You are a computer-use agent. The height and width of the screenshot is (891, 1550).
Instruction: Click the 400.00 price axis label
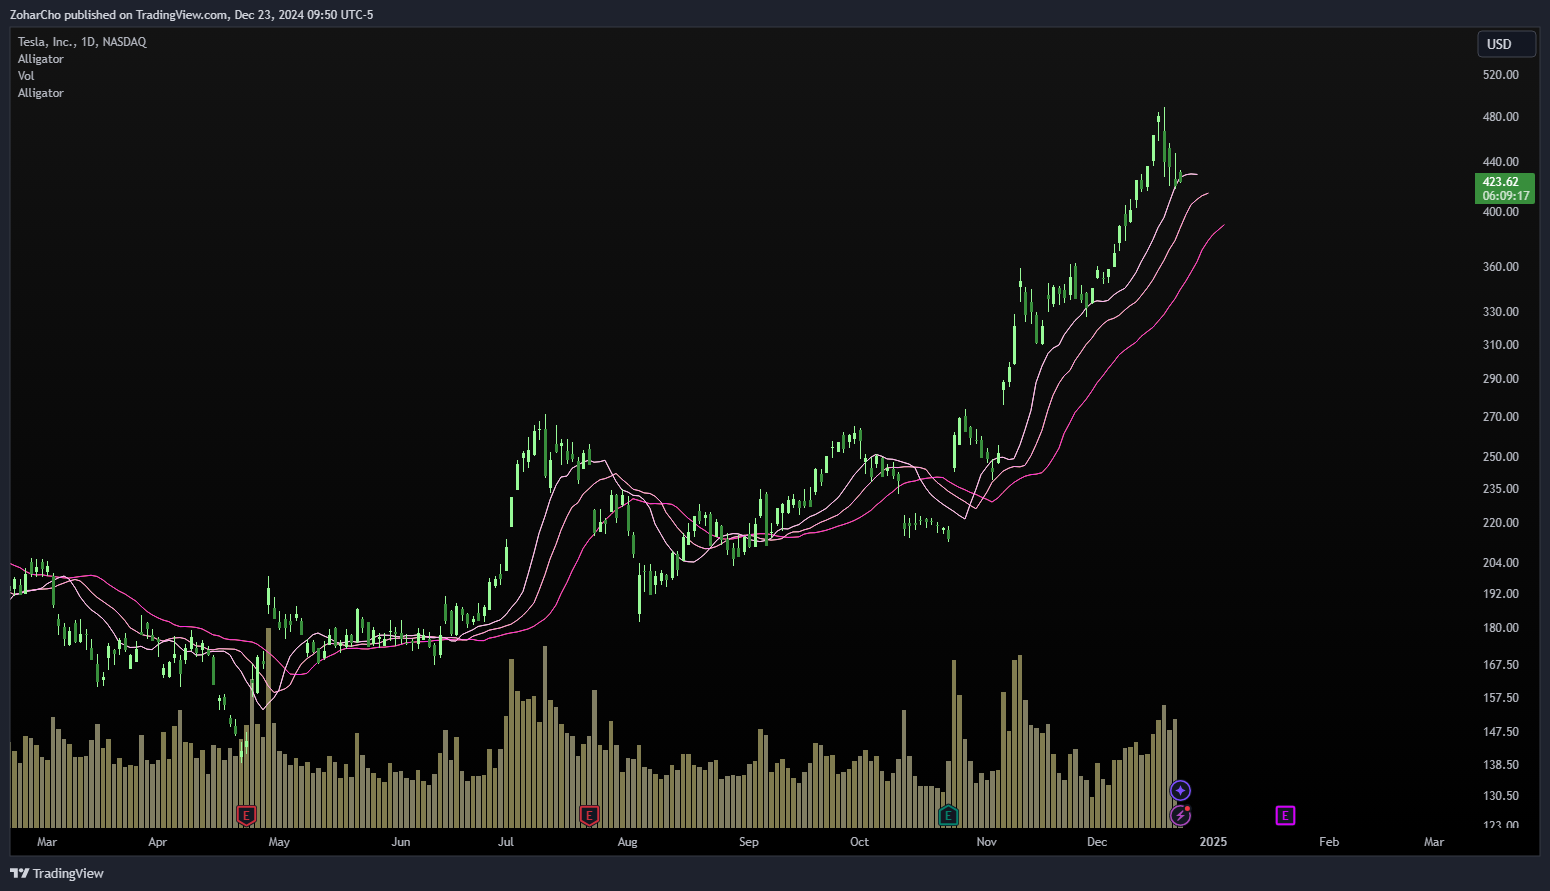click(x=1500, y=212)
